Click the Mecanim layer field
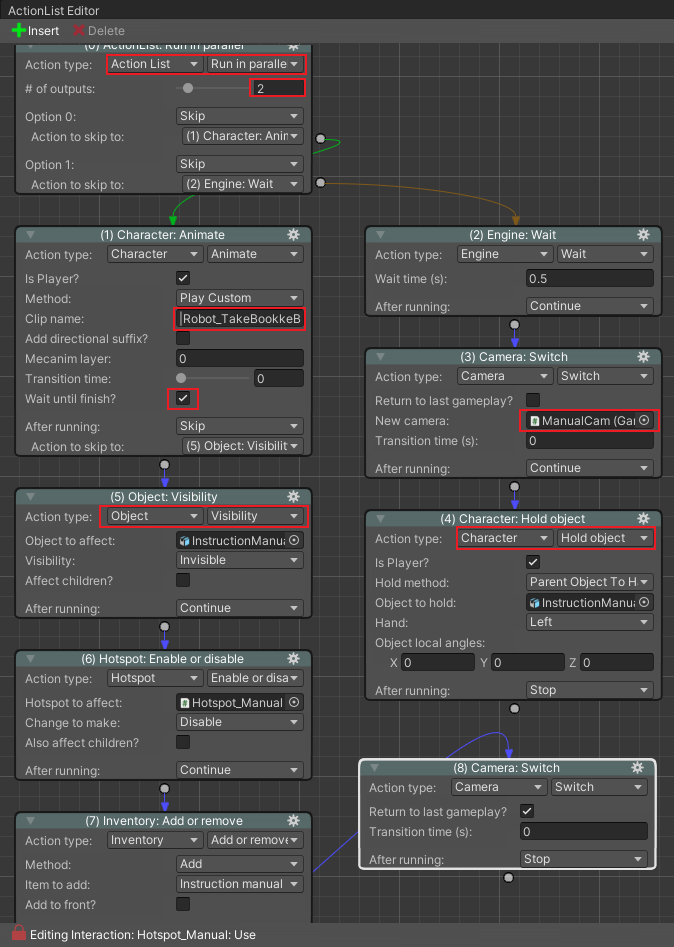 pyautogui.click(x=240, y=359)
